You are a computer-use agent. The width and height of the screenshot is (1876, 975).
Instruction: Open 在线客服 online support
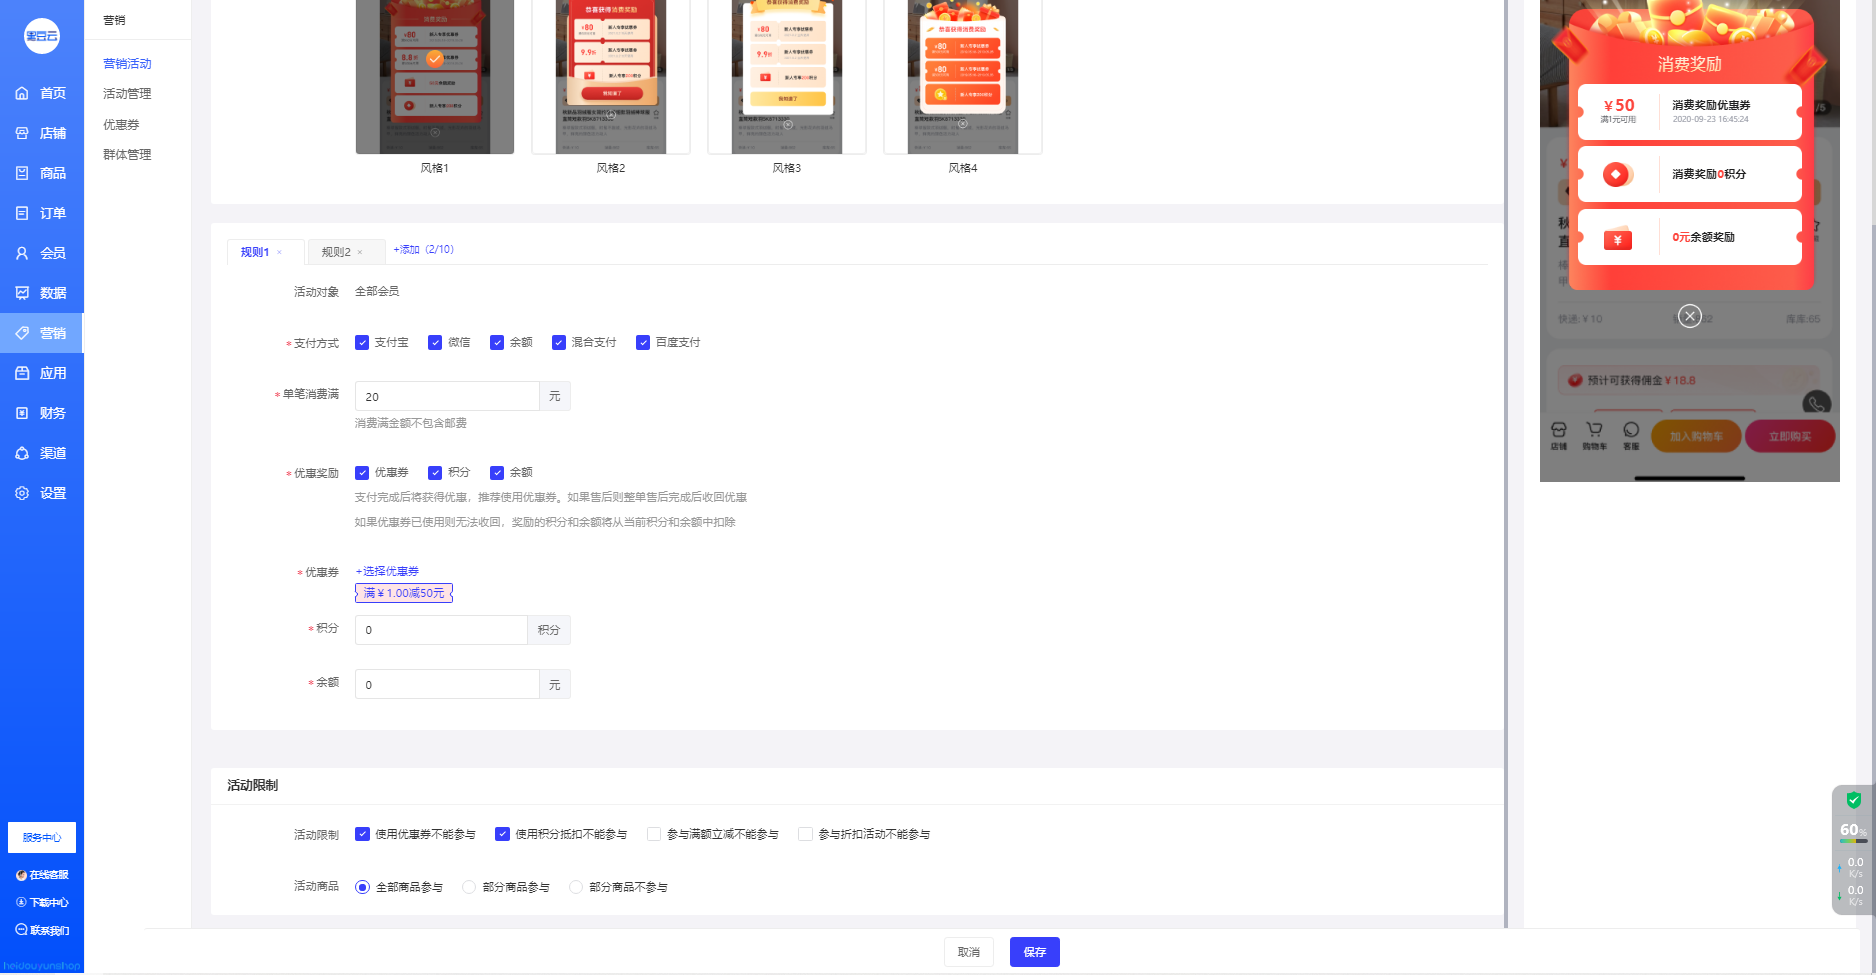[42, 875]
